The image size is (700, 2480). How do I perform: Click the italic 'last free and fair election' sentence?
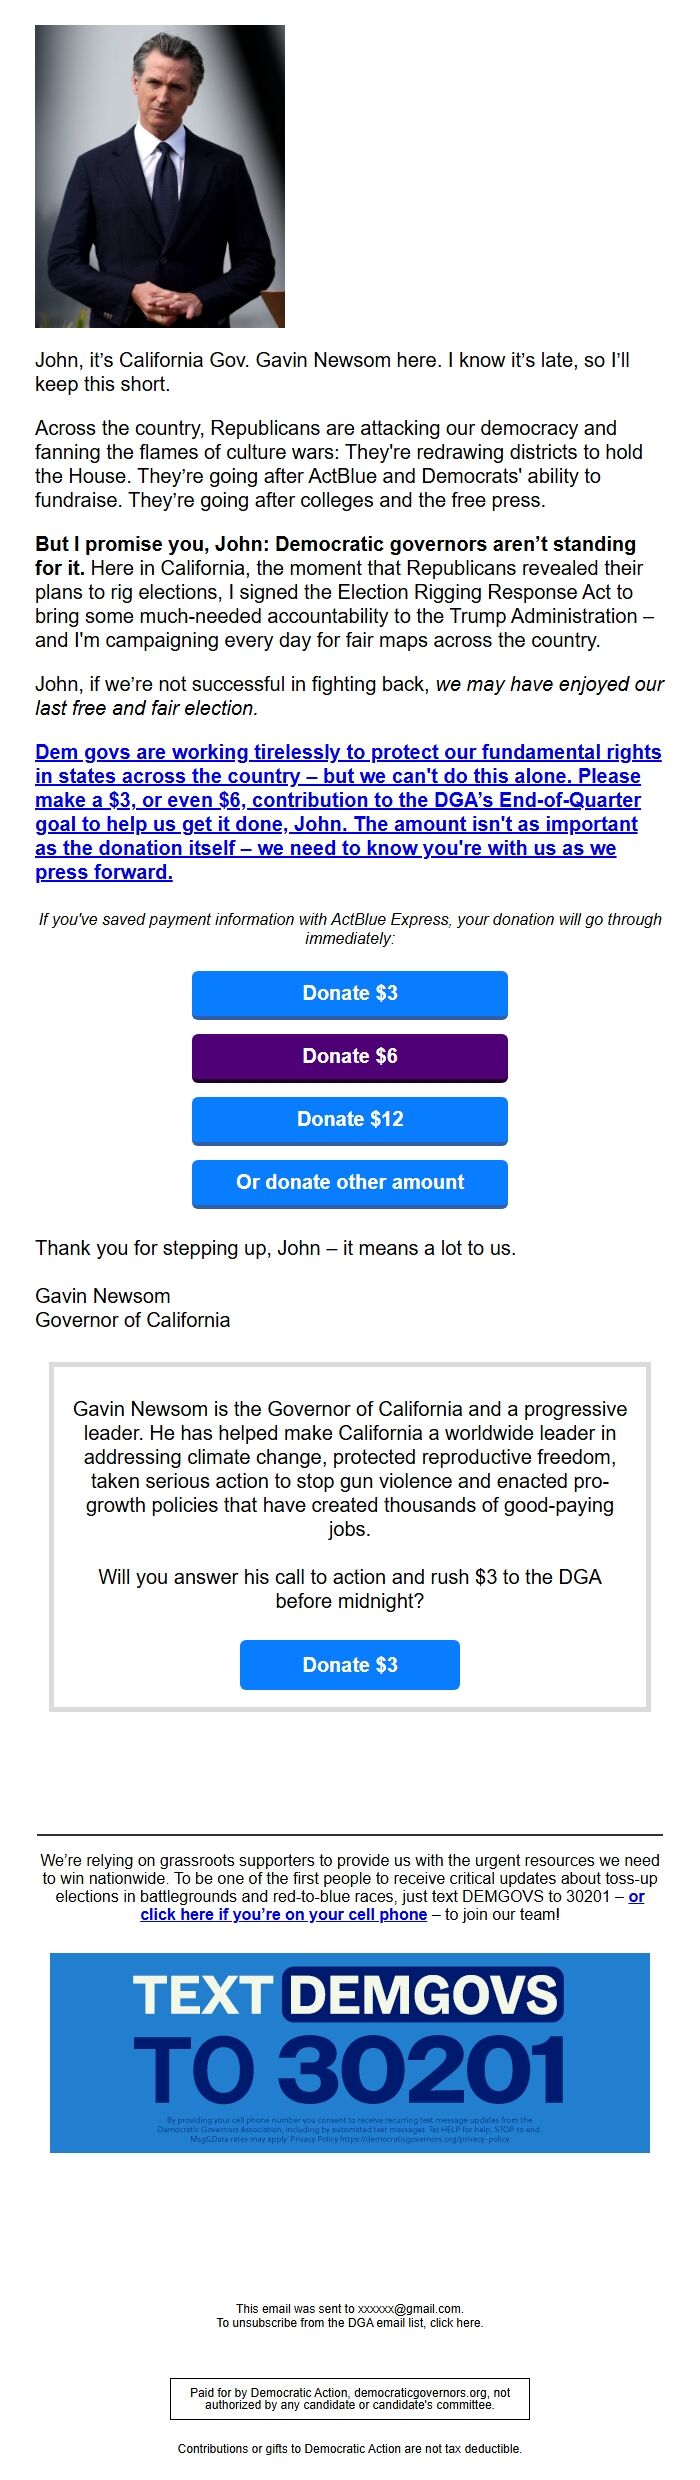[x=146, y=708]
